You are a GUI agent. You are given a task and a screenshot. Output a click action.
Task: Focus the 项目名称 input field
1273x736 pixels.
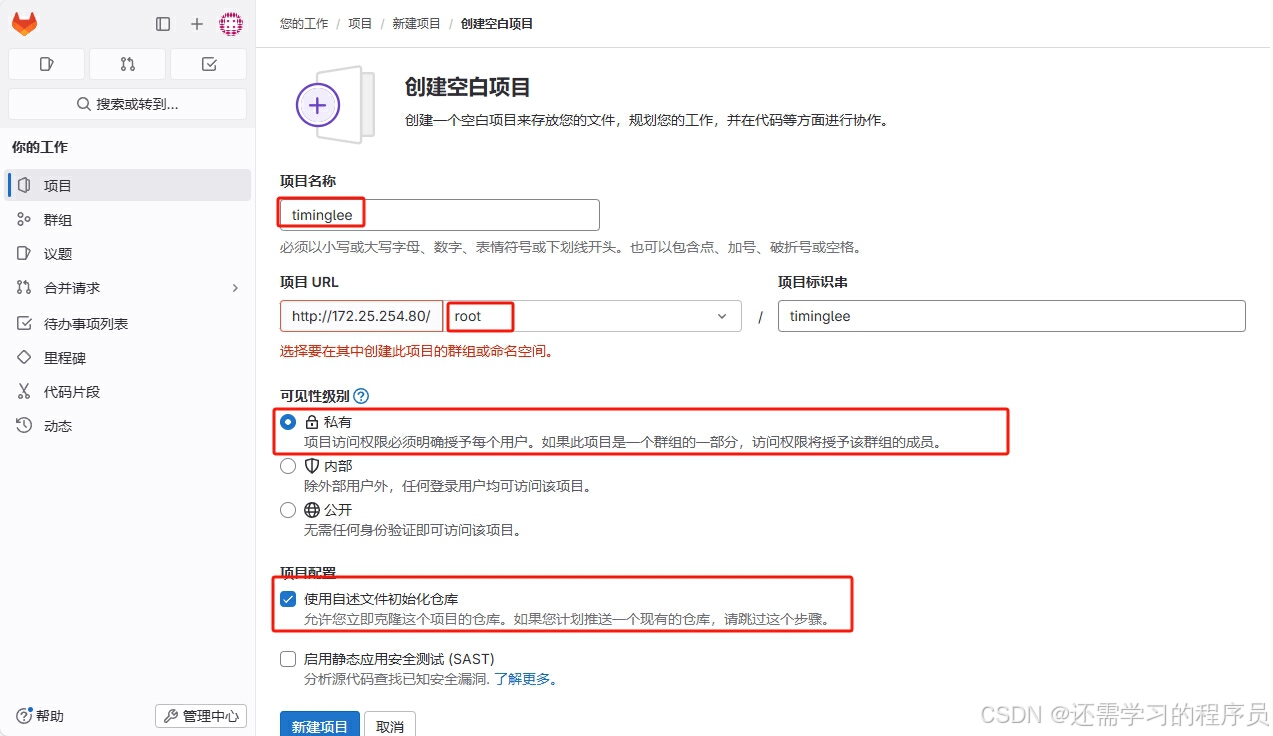[x=440, y=215]
